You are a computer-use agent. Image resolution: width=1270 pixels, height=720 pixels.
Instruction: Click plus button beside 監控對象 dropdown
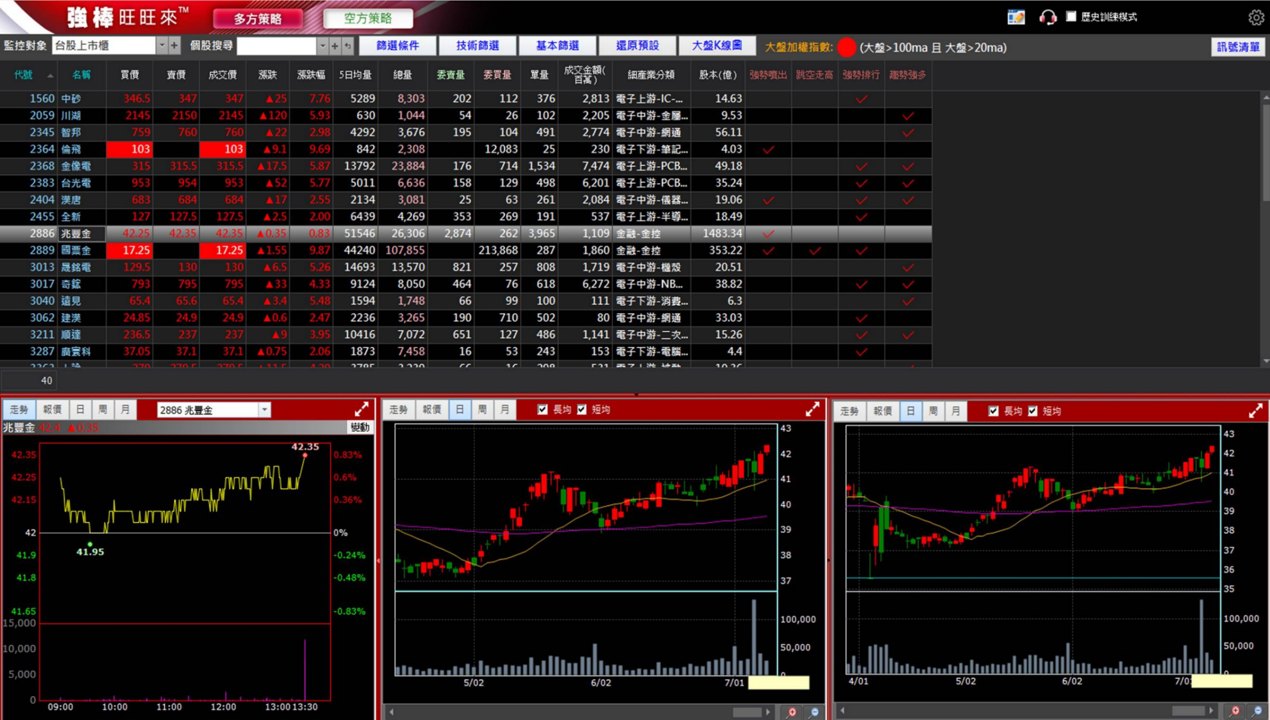pos(175,46)
